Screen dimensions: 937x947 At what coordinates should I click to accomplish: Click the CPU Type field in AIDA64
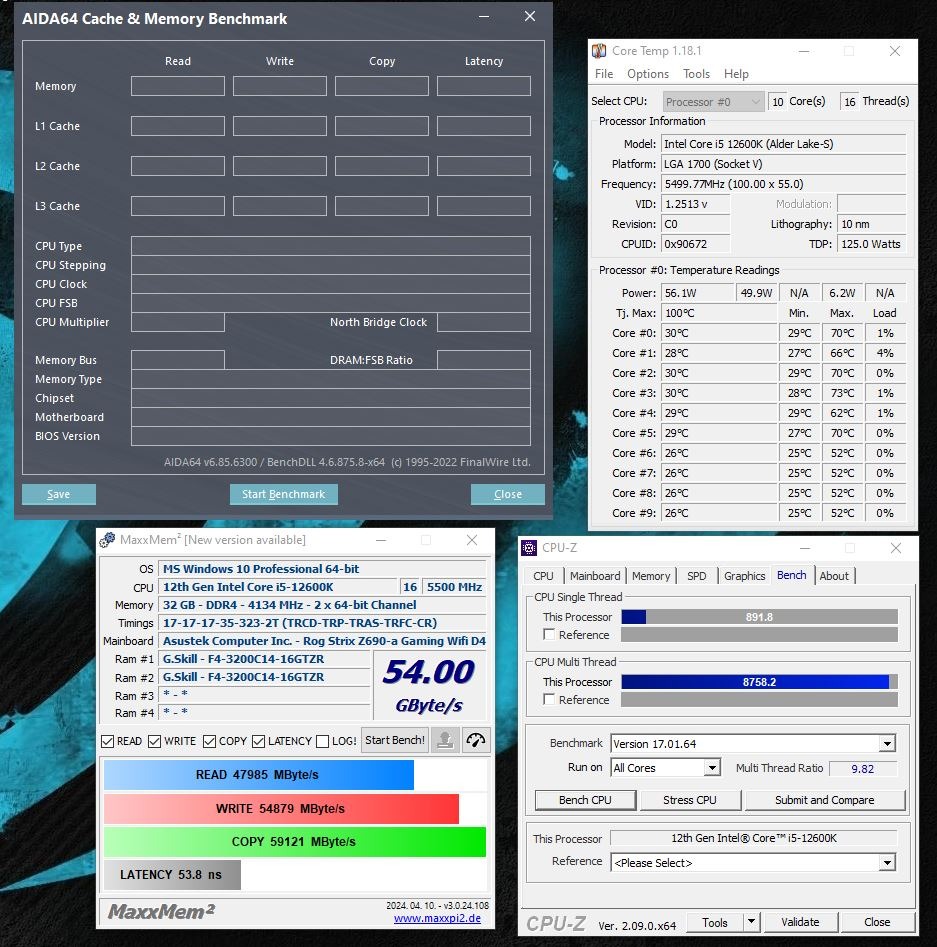click(331, 246)
